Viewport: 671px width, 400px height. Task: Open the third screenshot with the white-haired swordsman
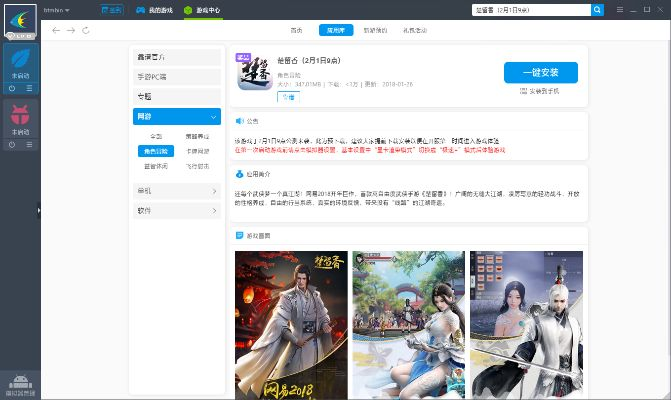(x=526, y=325)
